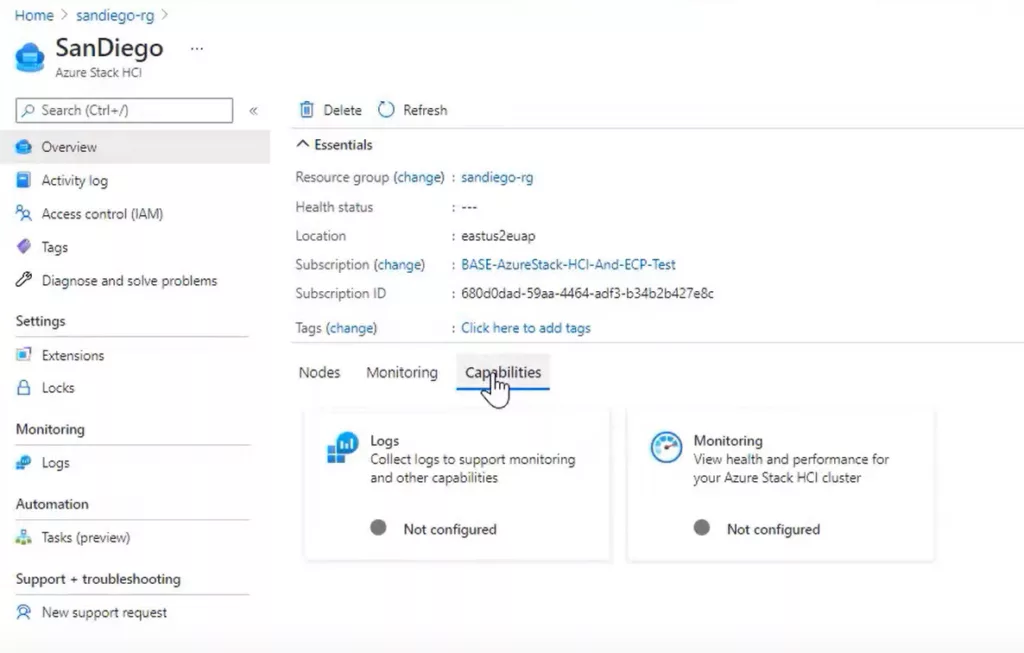Open Diagnose and solve problems
The height and width of the screenshot is (653, 1024).
[129, 281]
